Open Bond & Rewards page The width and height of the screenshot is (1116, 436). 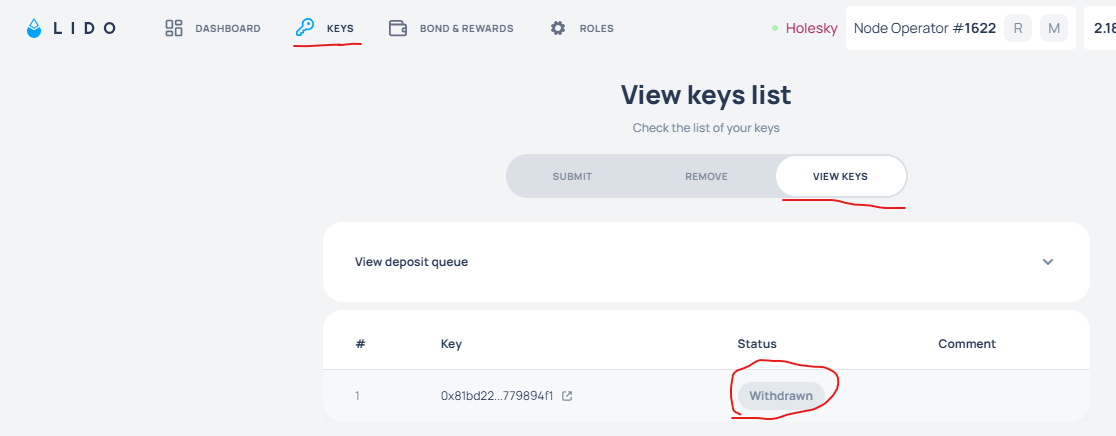[x=466, y=29]
